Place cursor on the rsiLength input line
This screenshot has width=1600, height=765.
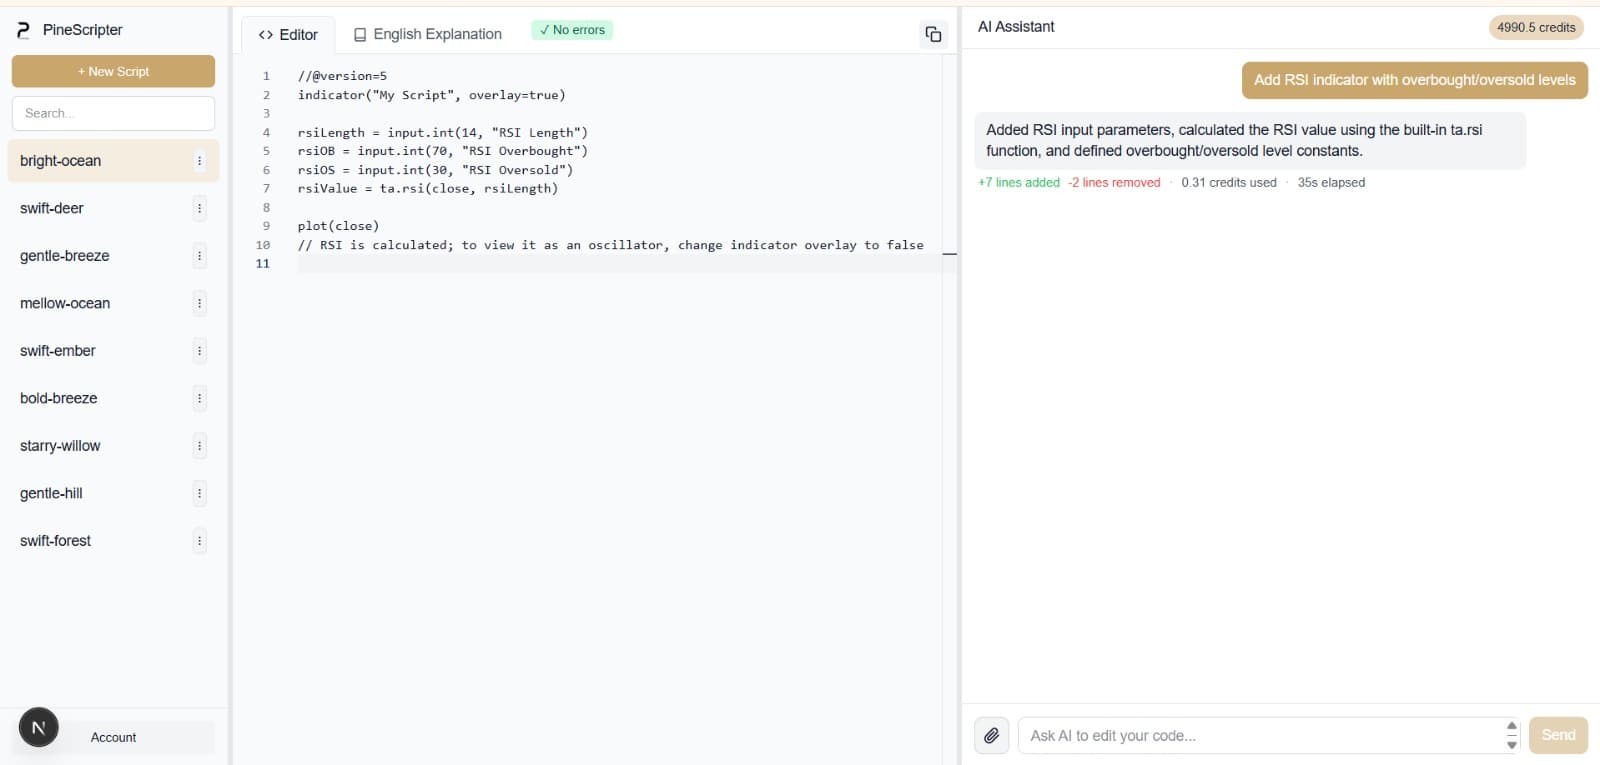pos(443,132)
